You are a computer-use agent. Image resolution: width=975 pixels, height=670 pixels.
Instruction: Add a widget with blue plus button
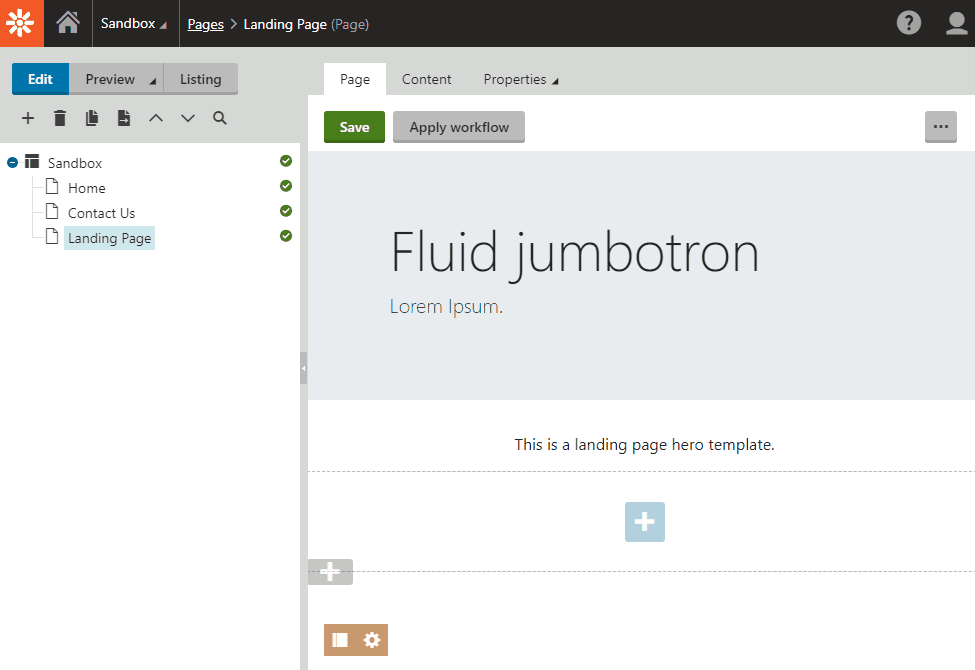[645, 522]
